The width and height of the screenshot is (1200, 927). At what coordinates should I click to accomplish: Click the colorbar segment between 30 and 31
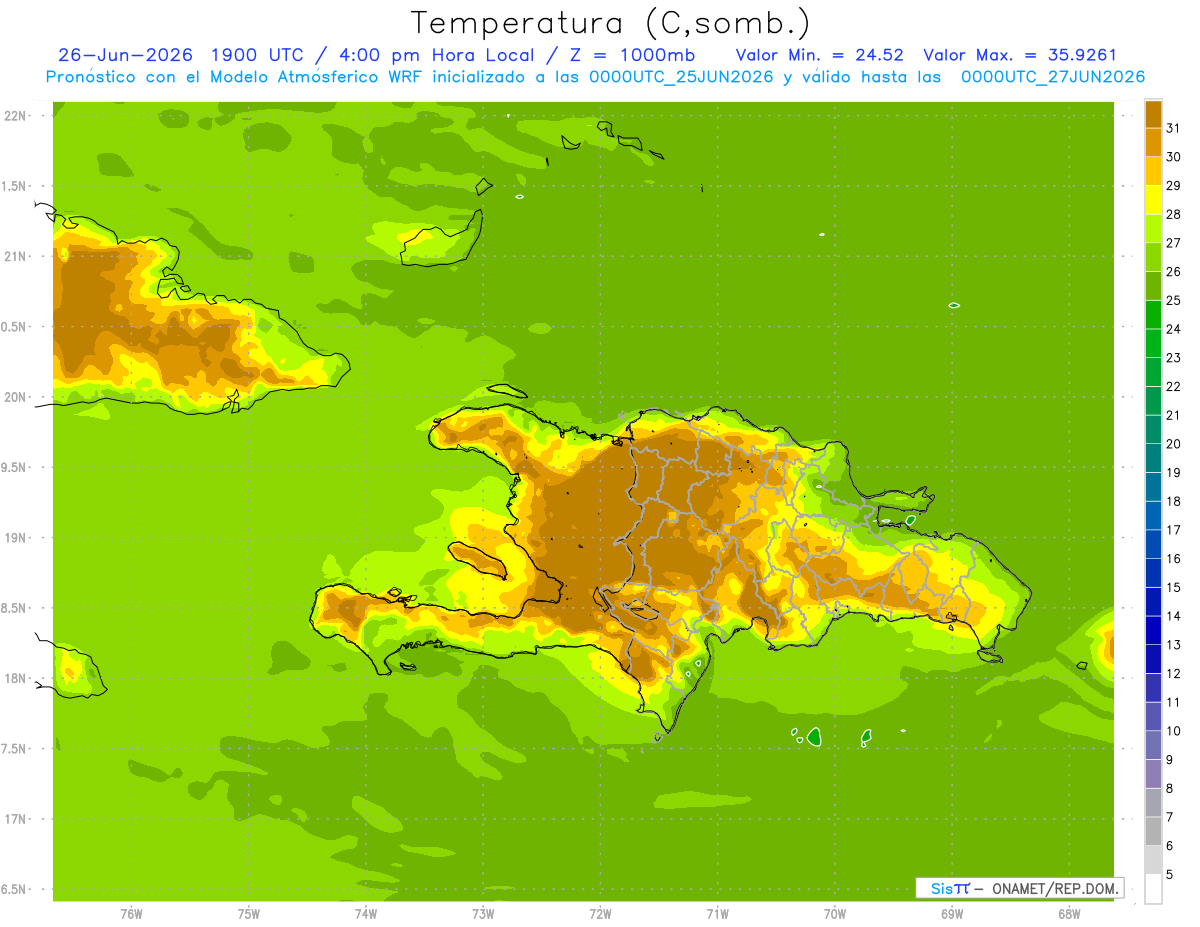tap(1153, 142)
